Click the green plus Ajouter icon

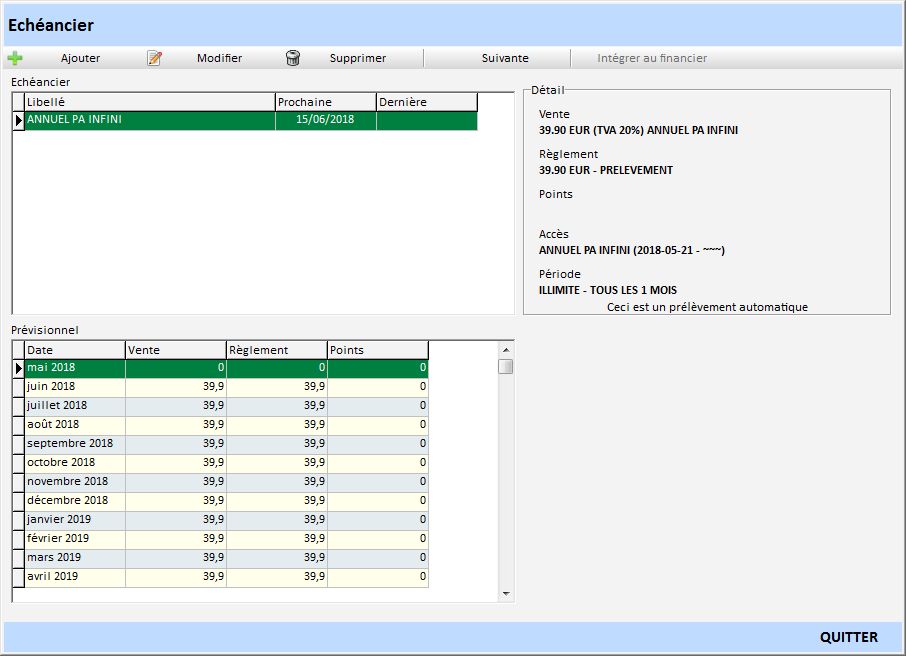(15, 58)
